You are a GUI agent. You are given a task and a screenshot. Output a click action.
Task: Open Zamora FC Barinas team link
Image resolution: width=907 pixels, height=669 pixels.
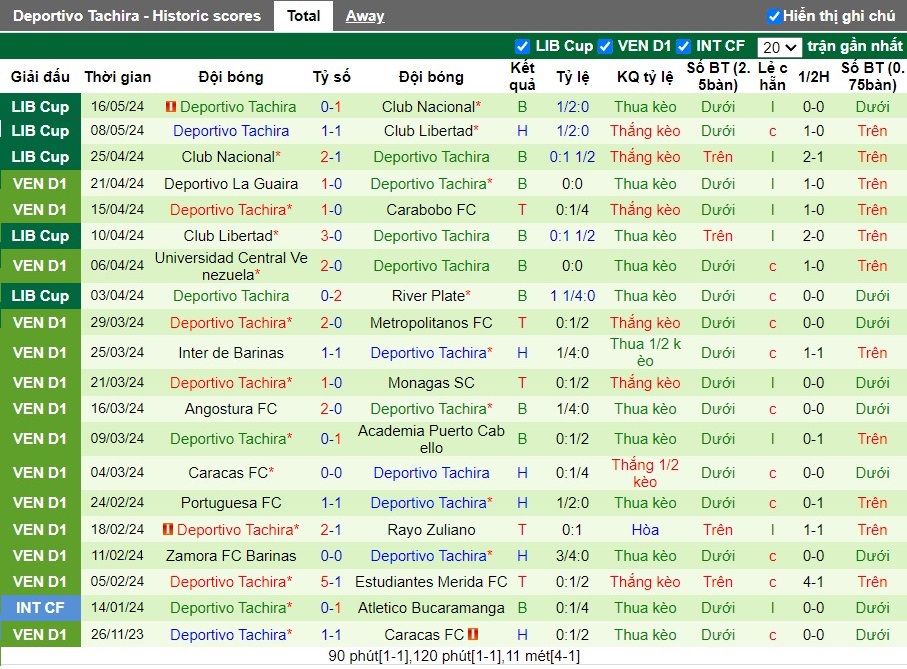click(x=231, y=556)
